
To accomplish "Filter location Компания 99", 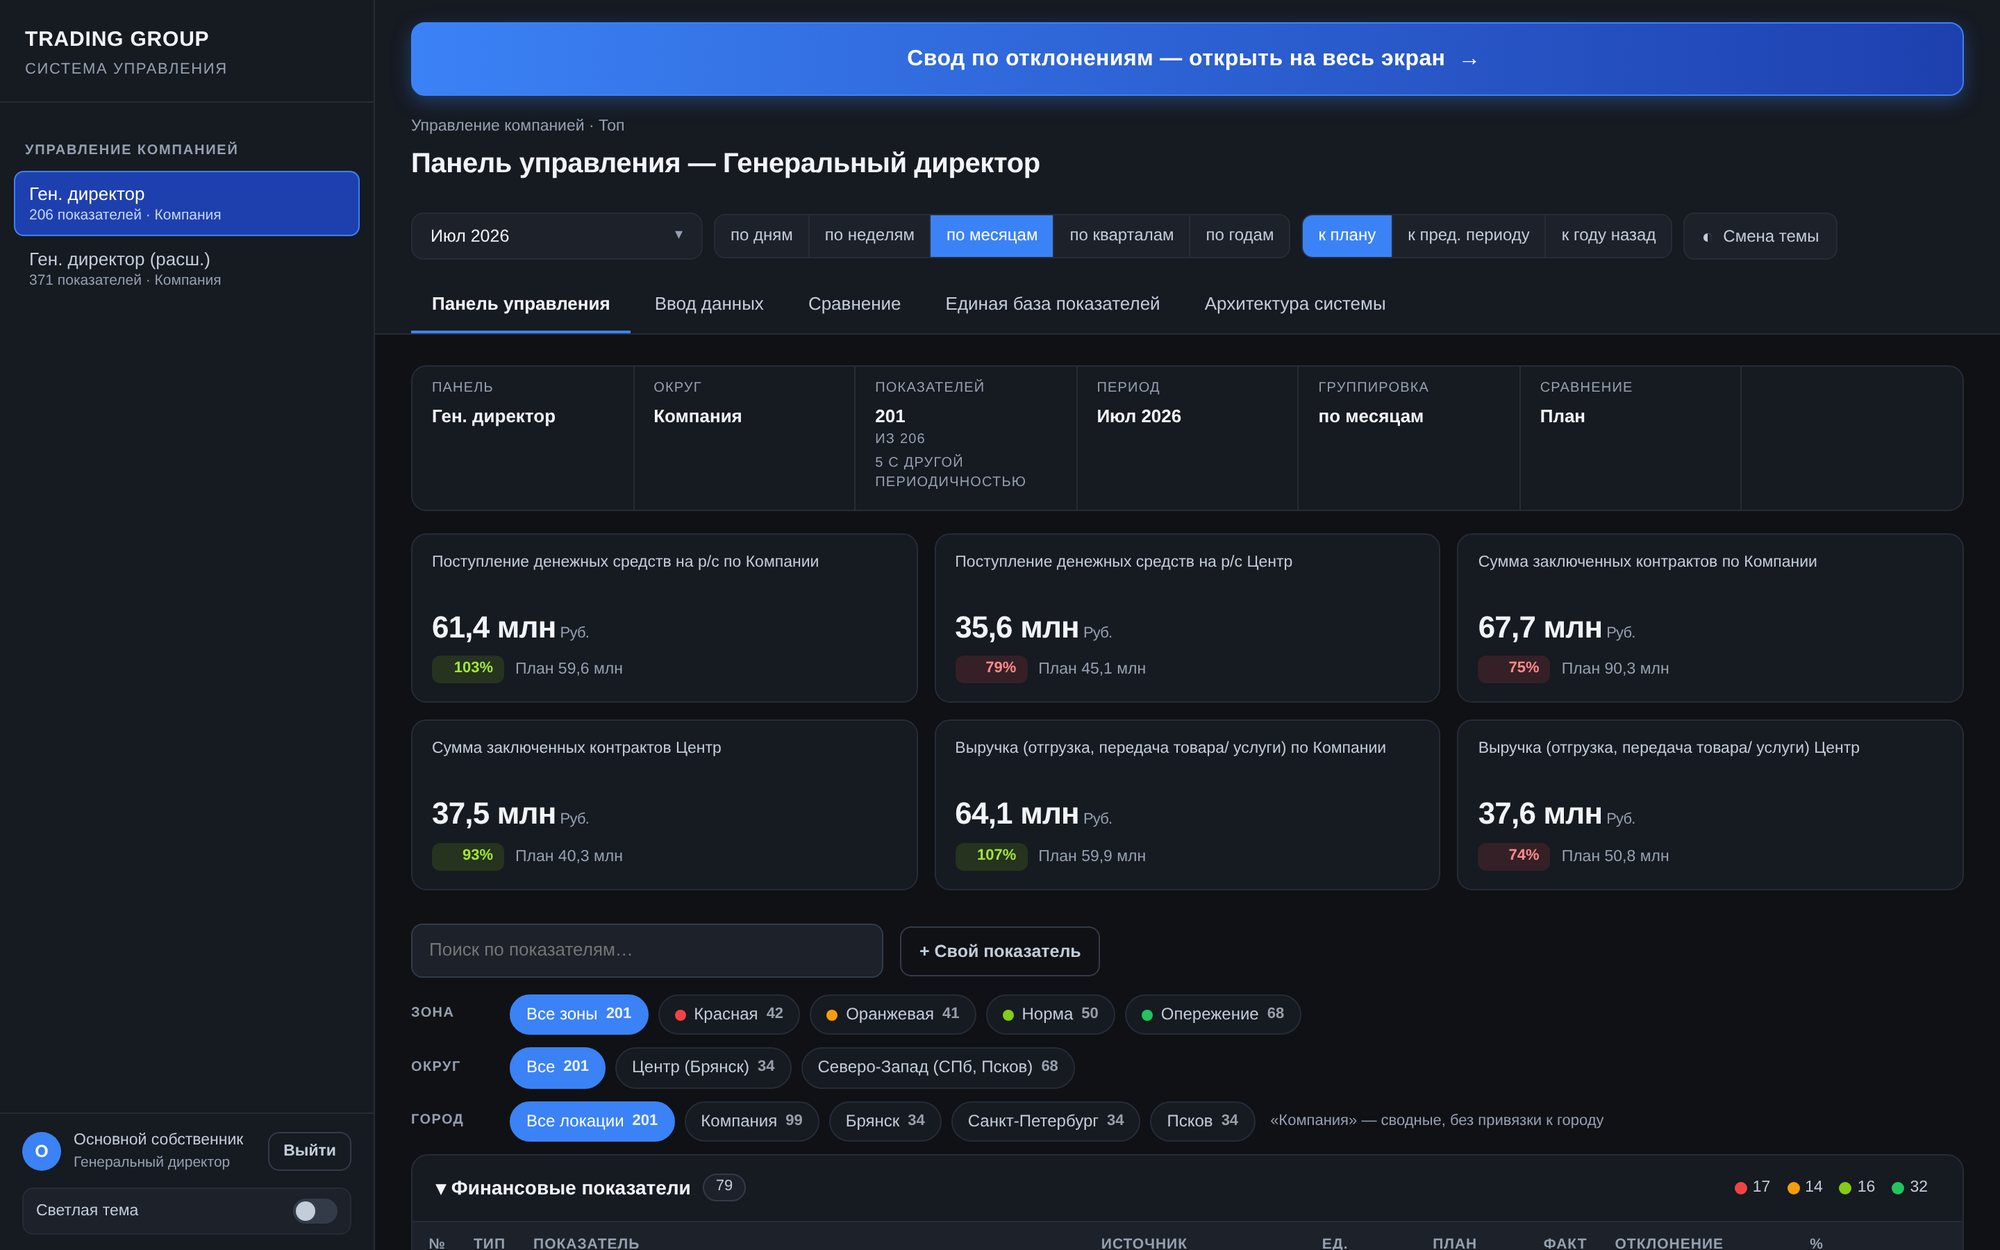I will [751, 1121].
